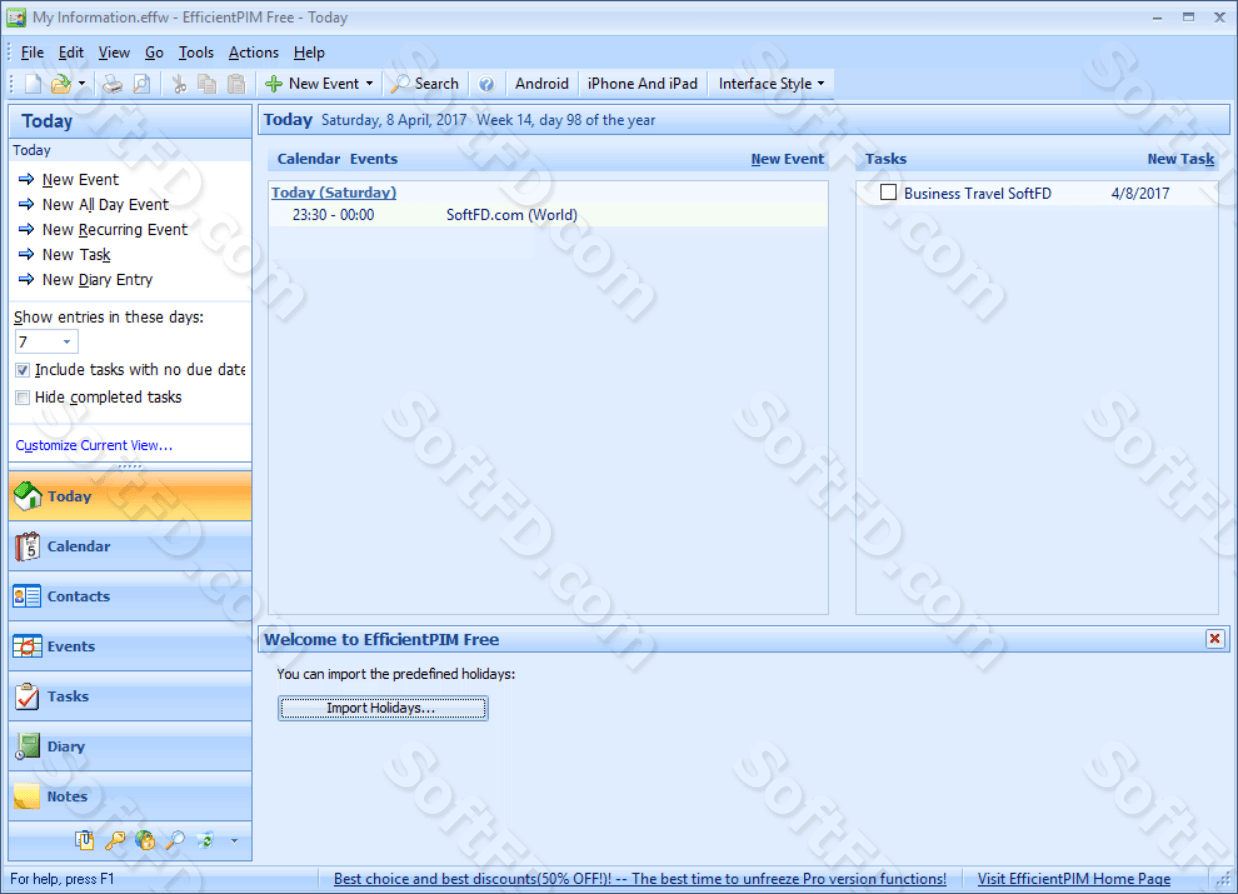Image resolution: width=1238 pixels, height=894 pixels.
Task: Click the globe with padlock icon
Action: [x=145, y=841]
